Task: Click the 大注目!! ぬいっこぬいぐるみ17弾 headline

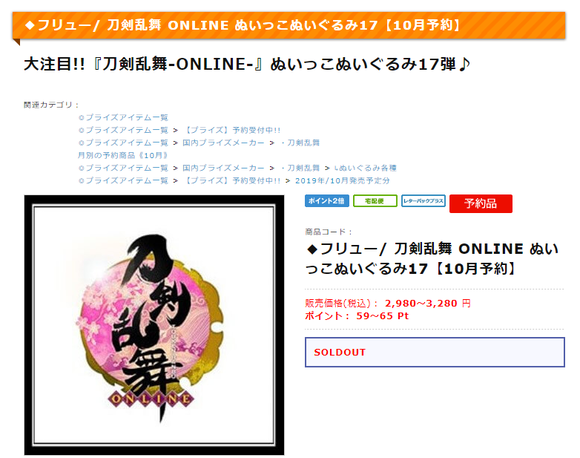Action: (247, 64)
